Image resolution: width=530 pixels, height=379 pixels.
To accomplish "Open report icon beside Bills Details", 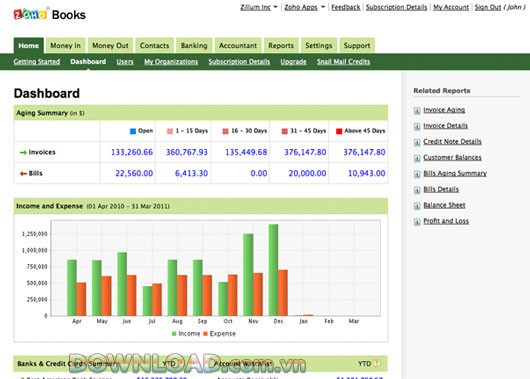I will [417, 190].
